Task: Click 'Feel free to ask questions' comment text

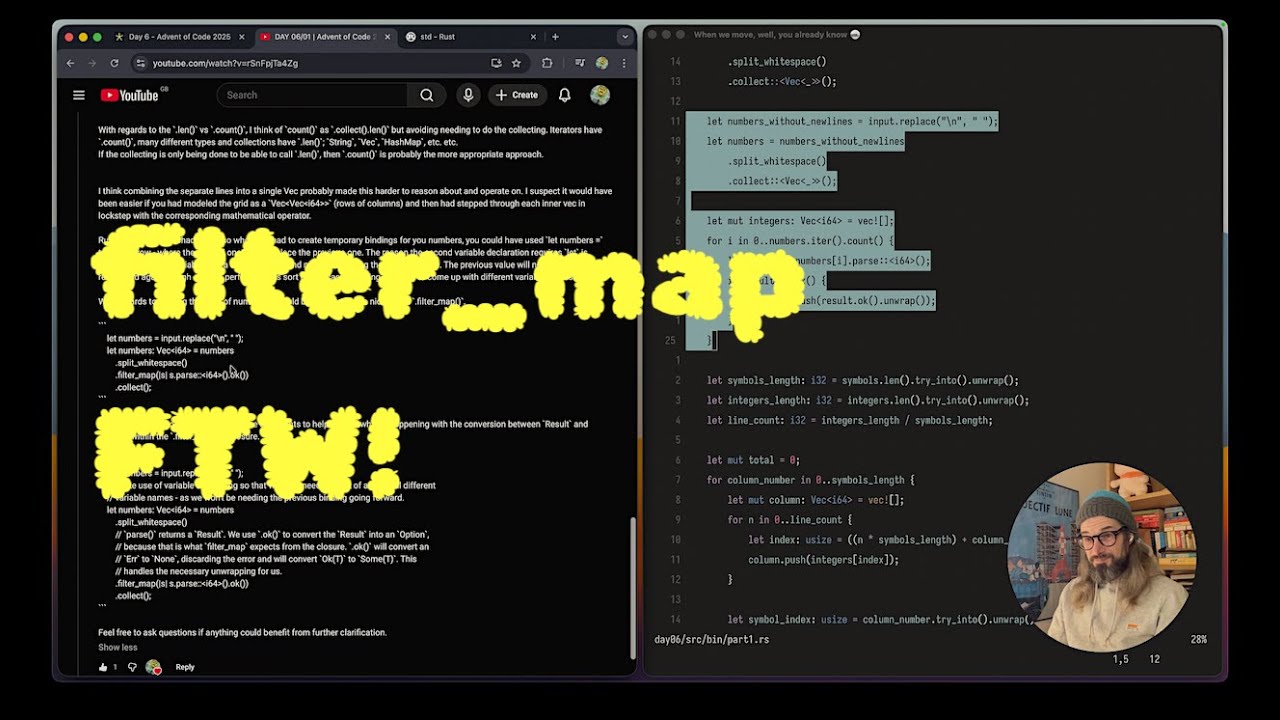Action: click(242, 632)
